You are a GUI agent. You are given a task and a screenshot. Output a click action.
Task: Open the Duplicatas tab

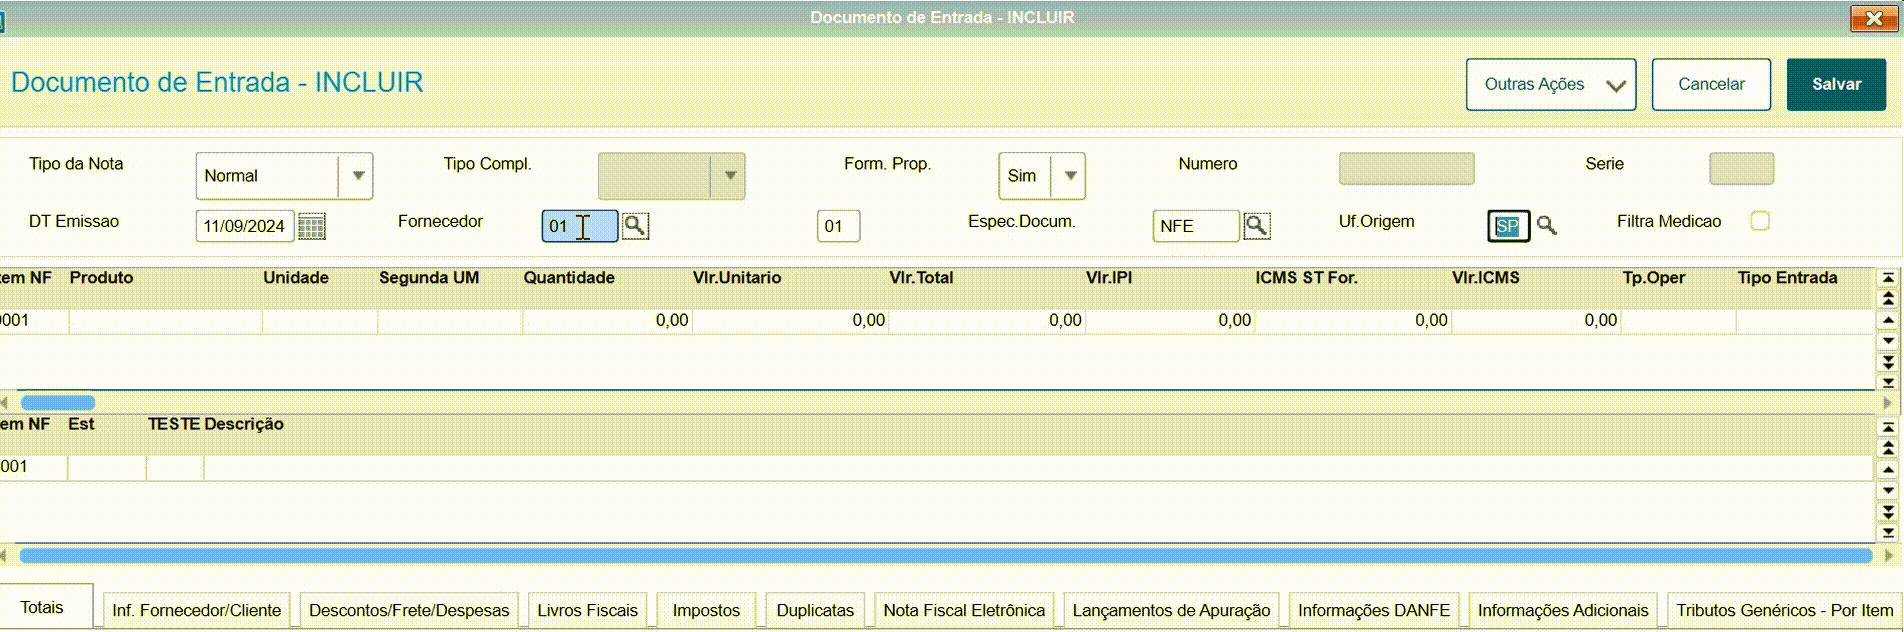[x=815, y=610]
